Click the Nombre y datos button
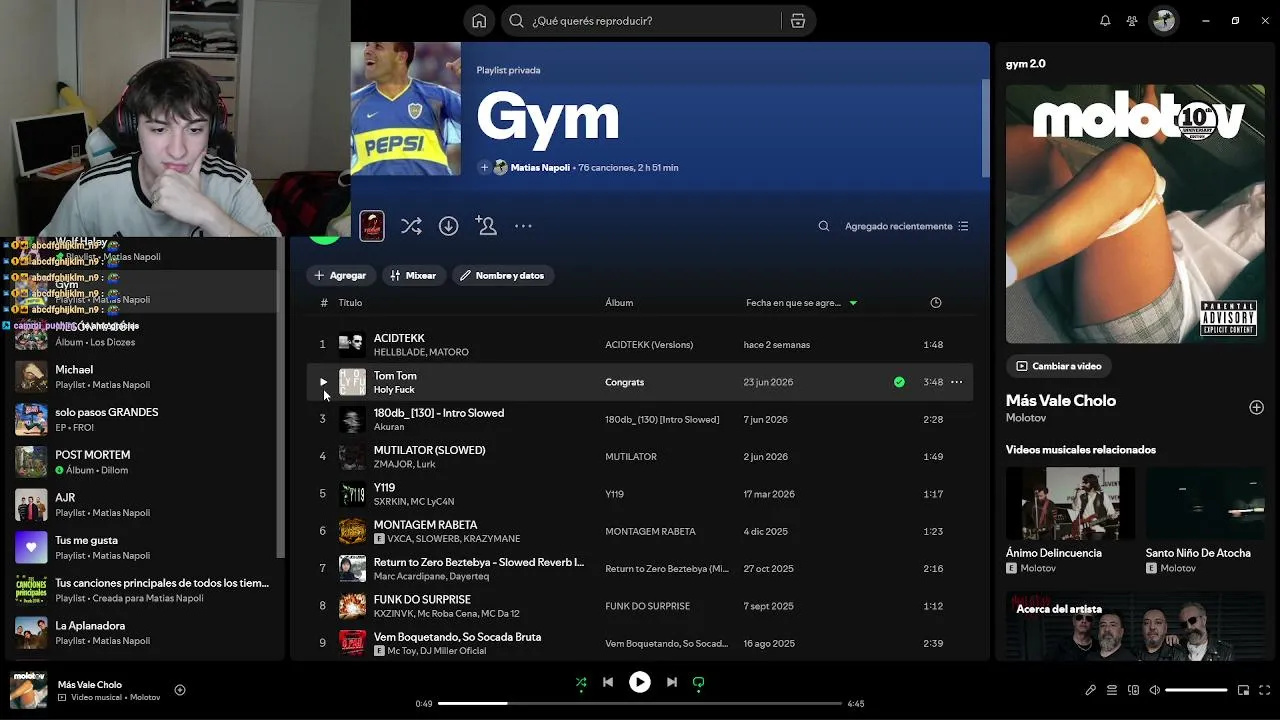The image size is (1280, 720). 502,276
